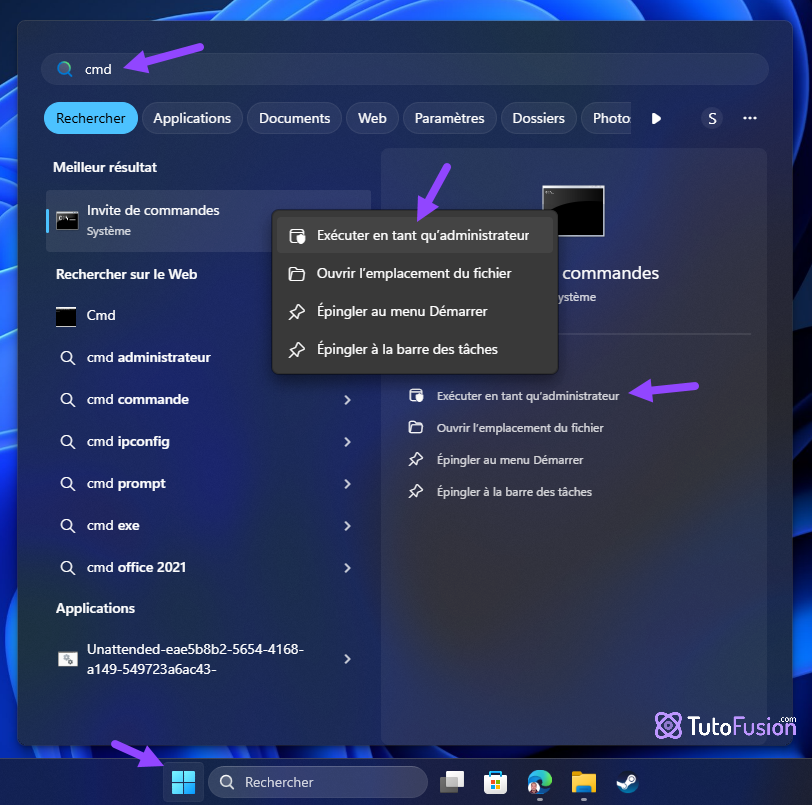Click Ouvrir l'emplacement du fichier in the right panel
Viewport: 812px width, 805px height.
(519, 428)
